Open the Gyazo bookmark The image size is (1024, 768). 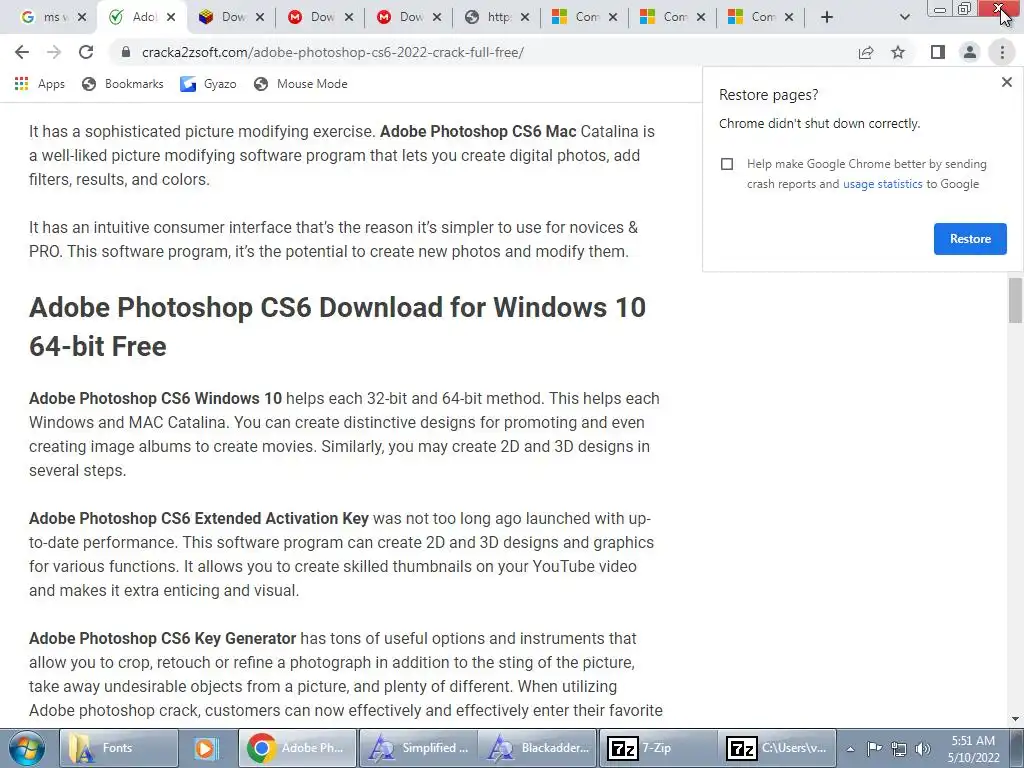[208, 84]
